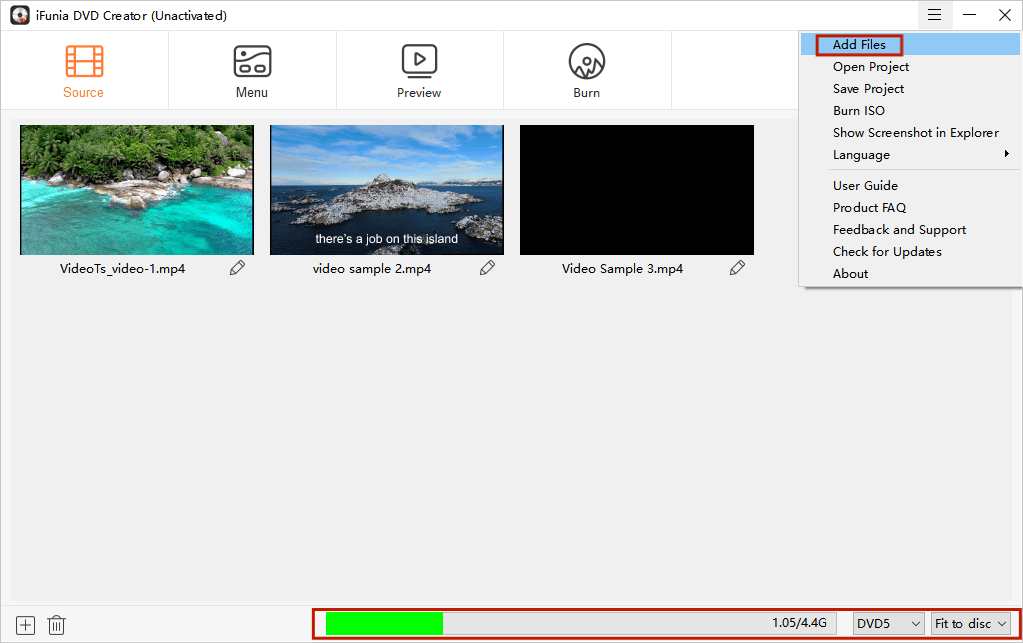The width and height of the screenshot is (1023, 643).
Task: Toggle the hamburger menu in title bar
Action: click(x=934, y=15)
